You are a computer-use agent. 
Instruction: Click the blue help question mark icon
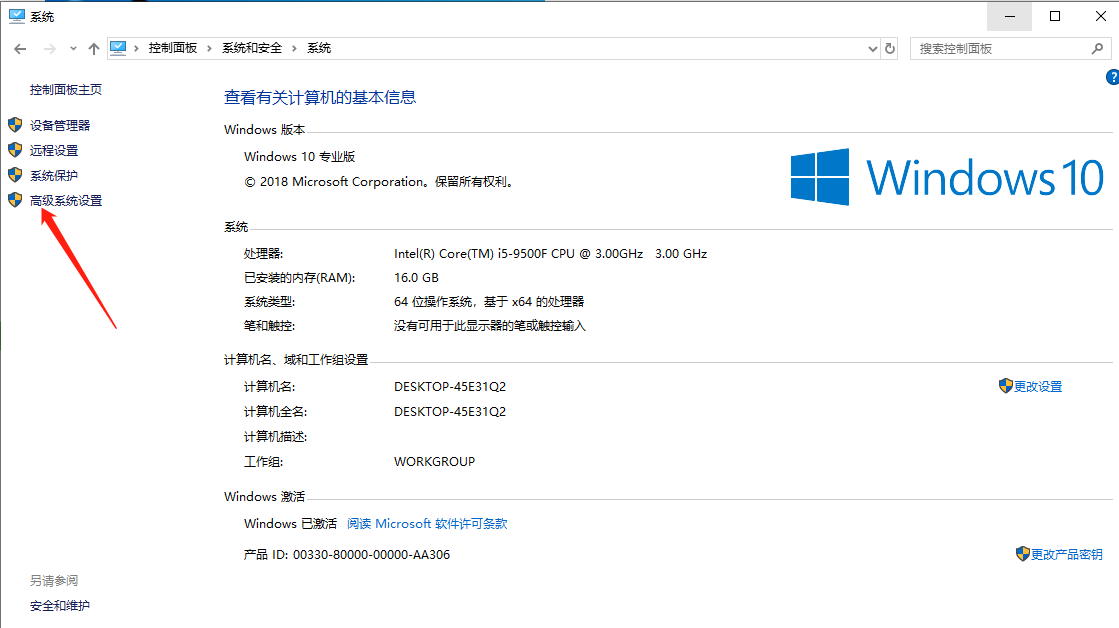point(1112,76)
